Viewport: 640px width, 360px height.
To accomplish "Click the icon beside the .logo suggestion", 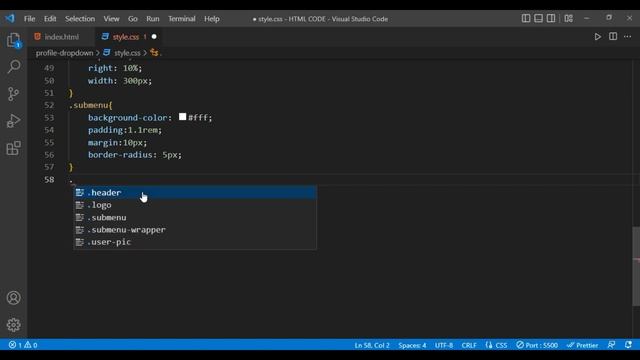I will click(x=80, y=205).
